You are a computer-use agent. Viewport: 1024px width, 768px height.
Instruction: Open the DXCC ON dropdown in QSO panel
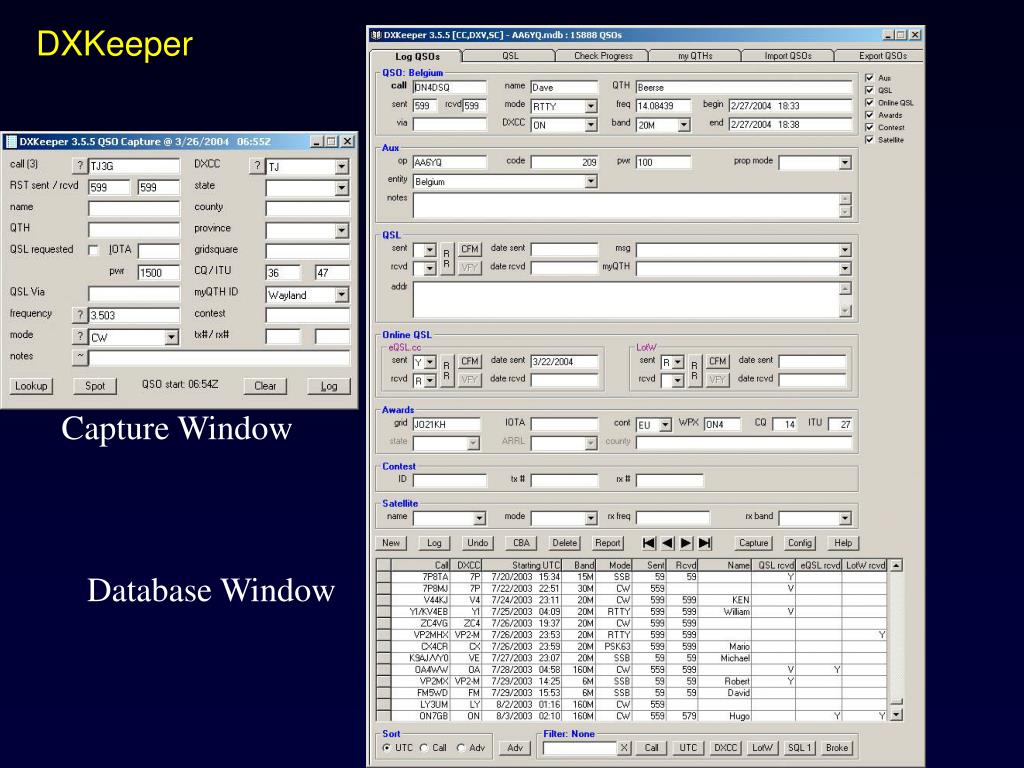point(591,125)
